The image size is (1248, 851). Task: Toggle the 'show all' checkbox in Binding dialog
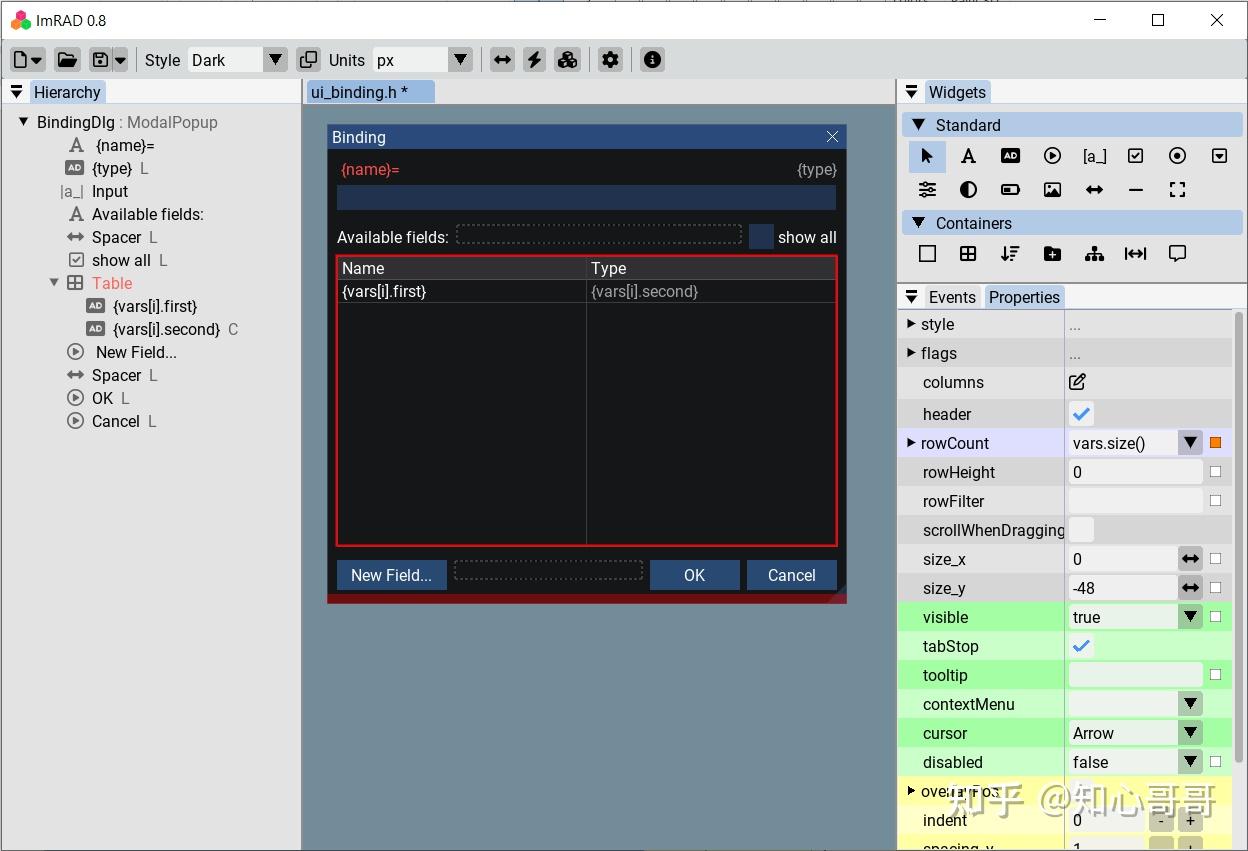coord(762,237)
